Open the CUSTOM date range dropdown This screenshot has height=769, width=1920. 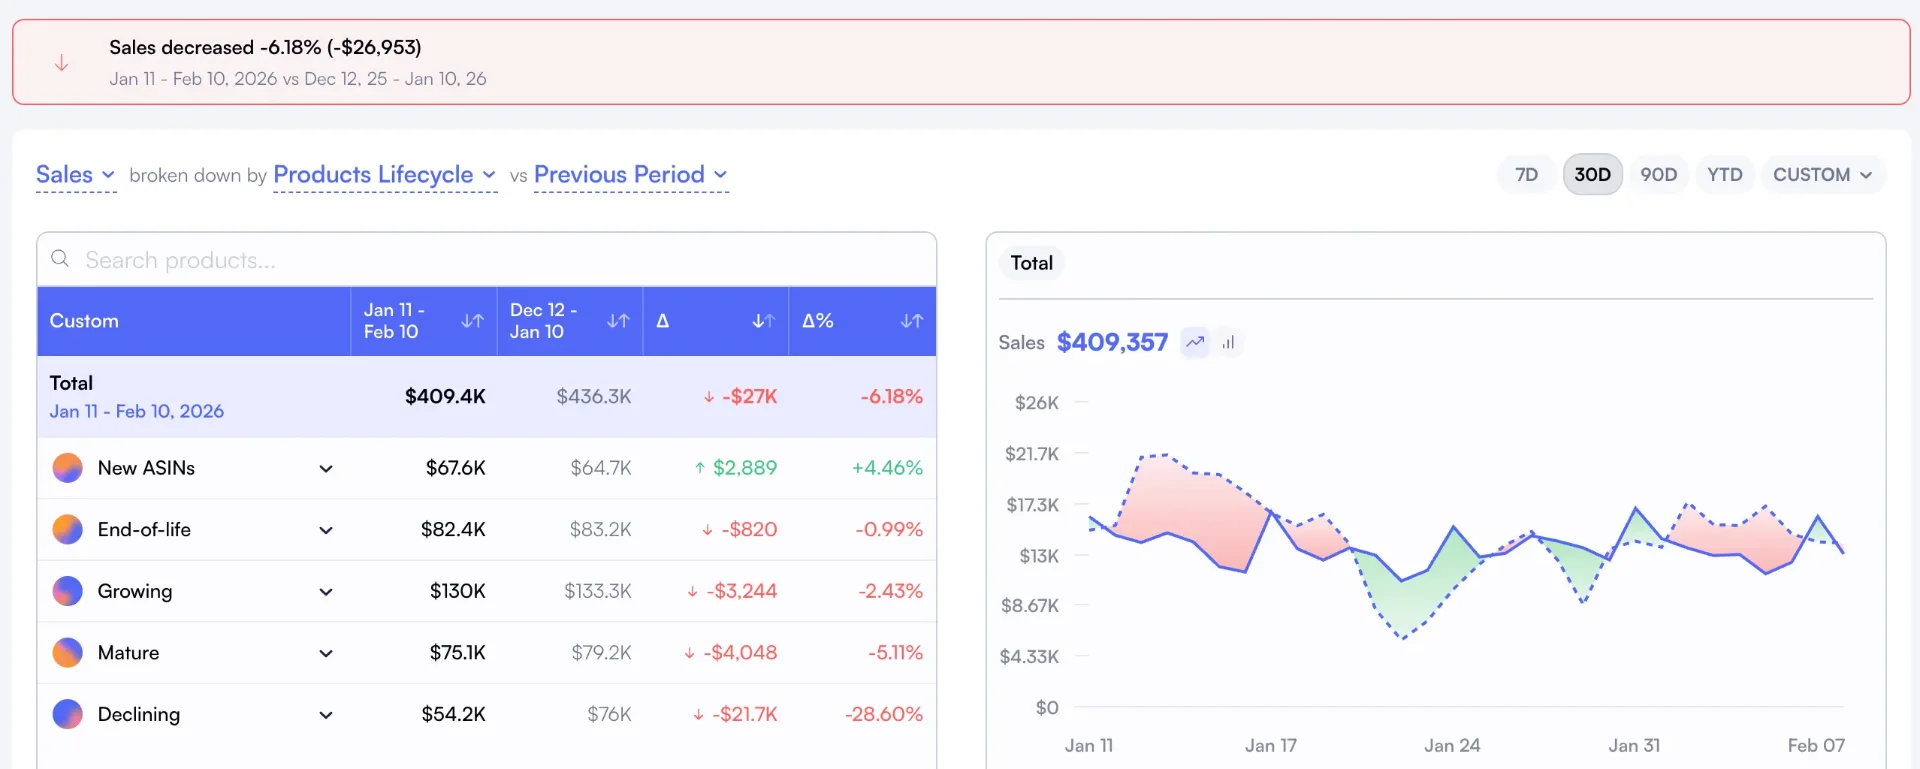pos(1823,175)
